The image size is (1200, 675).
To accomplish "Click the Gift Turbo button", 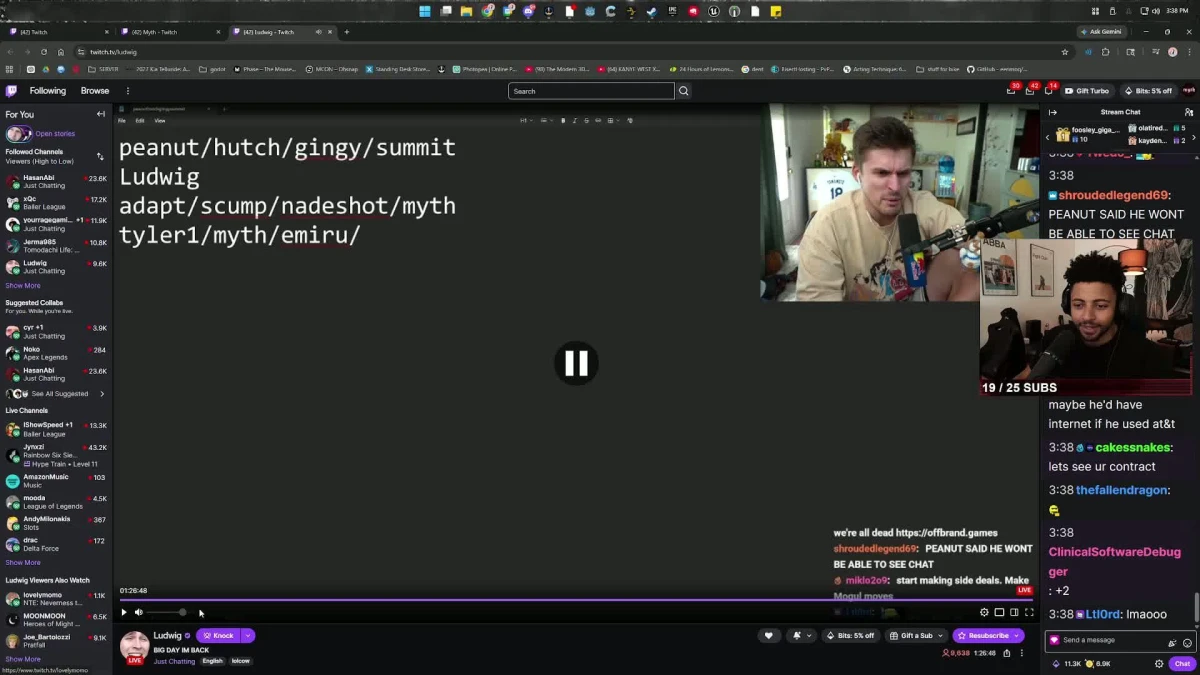I will 1088,91.
